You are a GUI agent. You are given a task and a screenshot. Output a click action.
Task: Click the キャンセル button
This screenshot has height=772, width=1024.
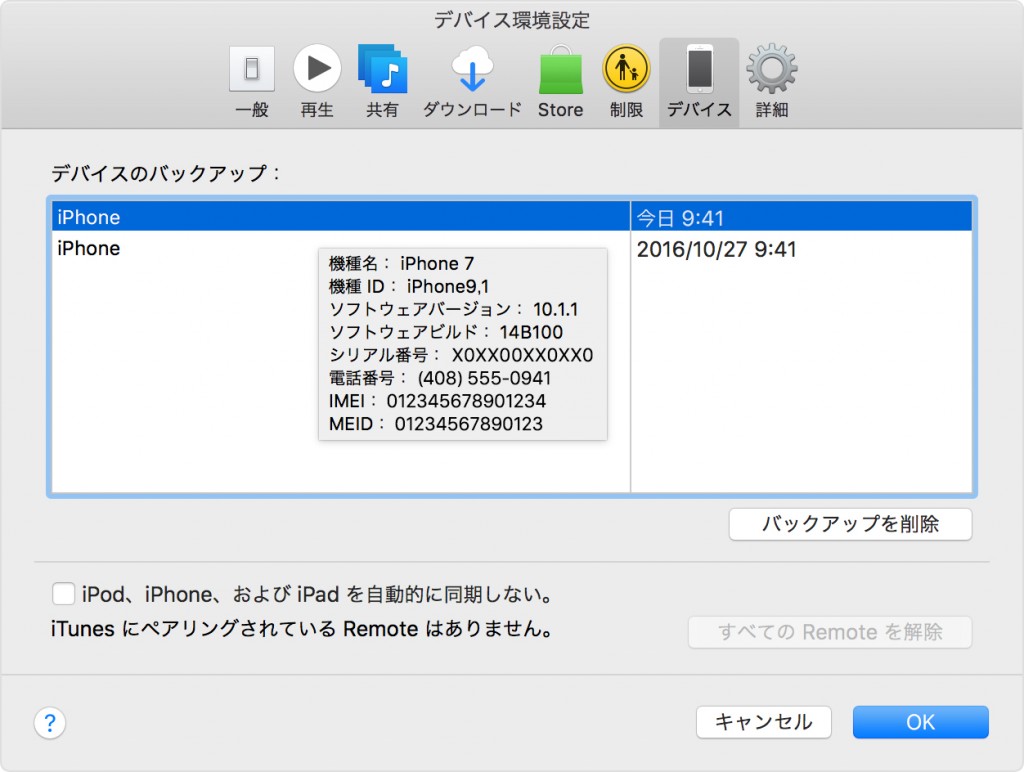(x=763, y=722)
